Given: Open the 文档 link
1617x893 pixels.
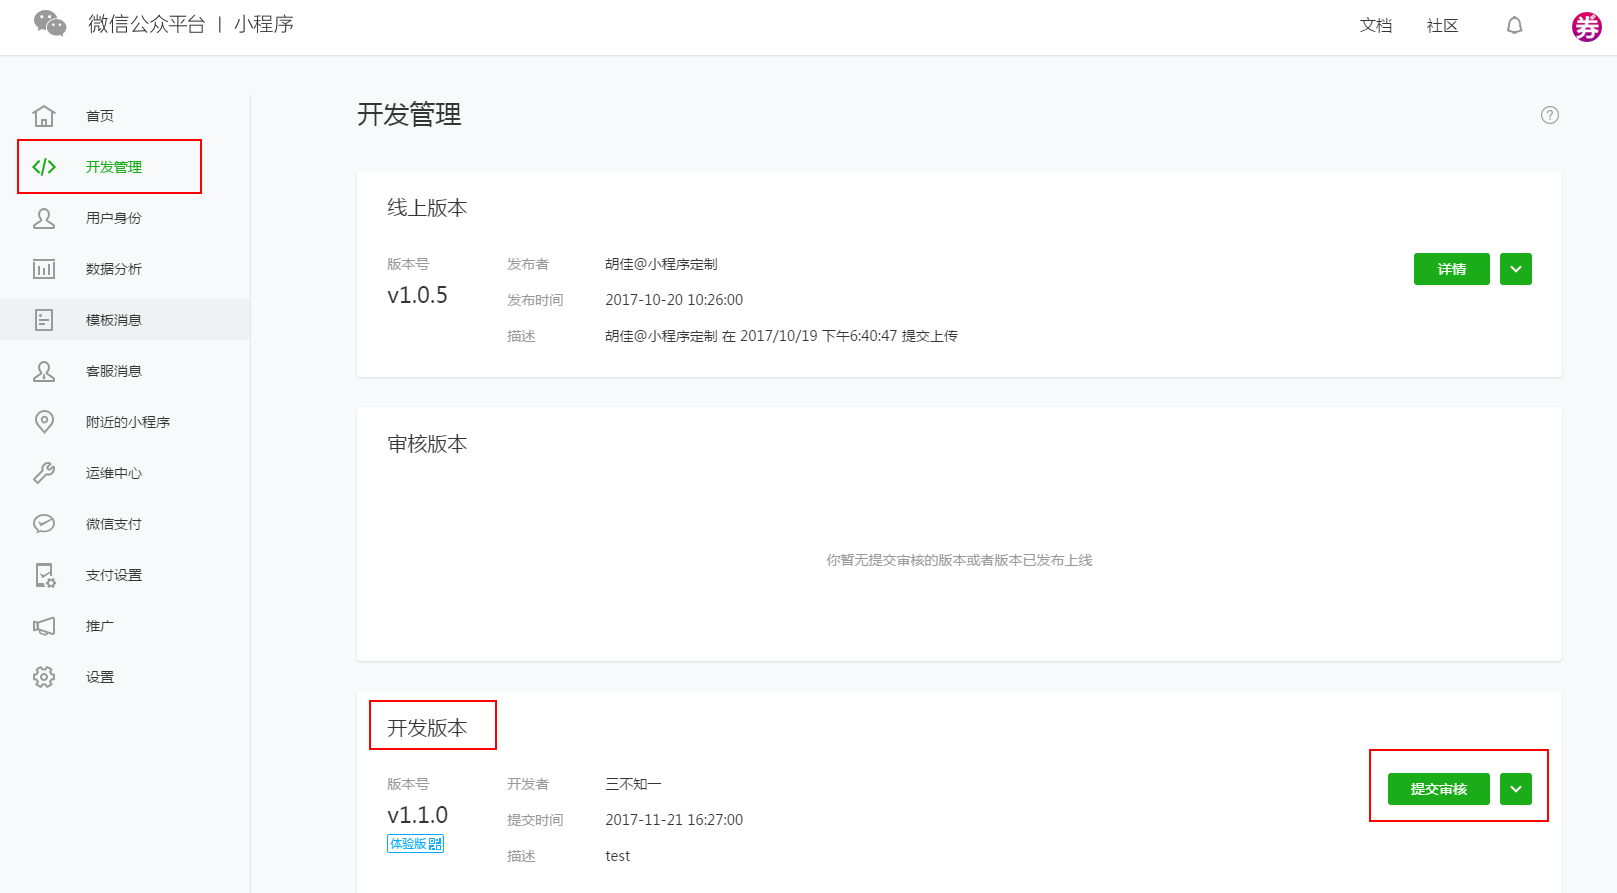Looking at the screenshot, I should tap(1375, 25).
